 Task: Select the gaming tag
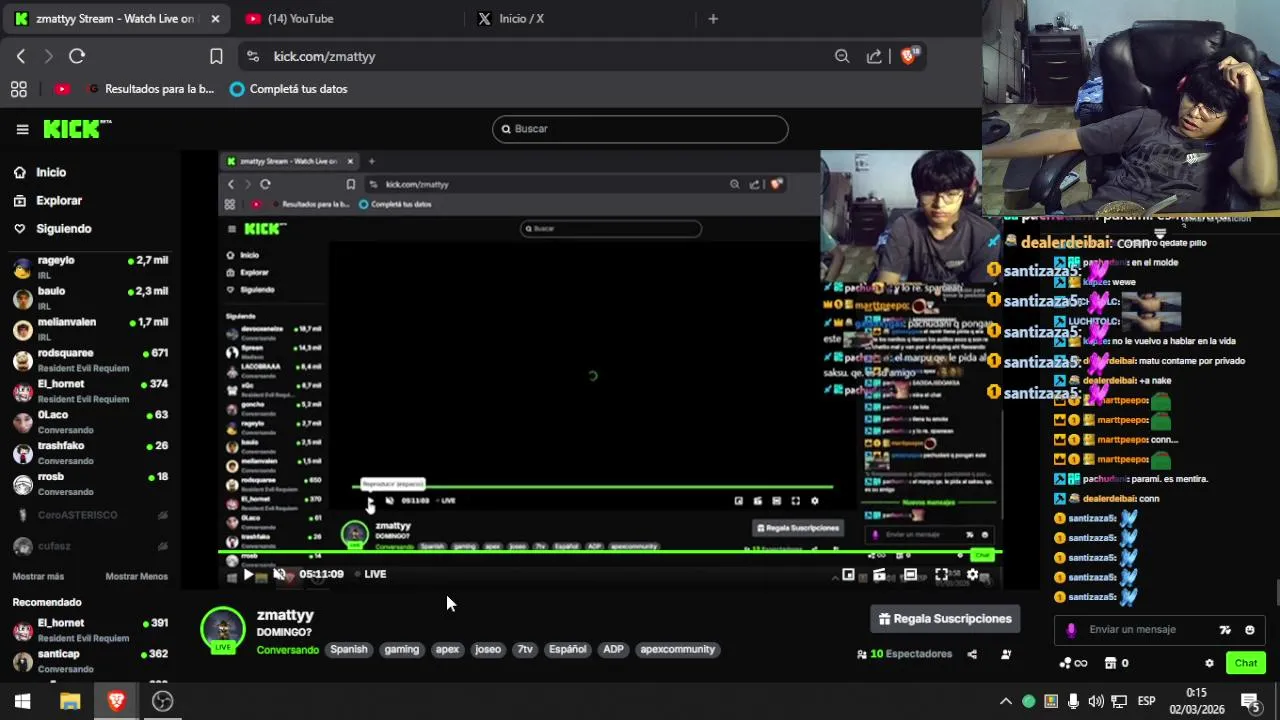pyautogui.click(x=402, y=650)
